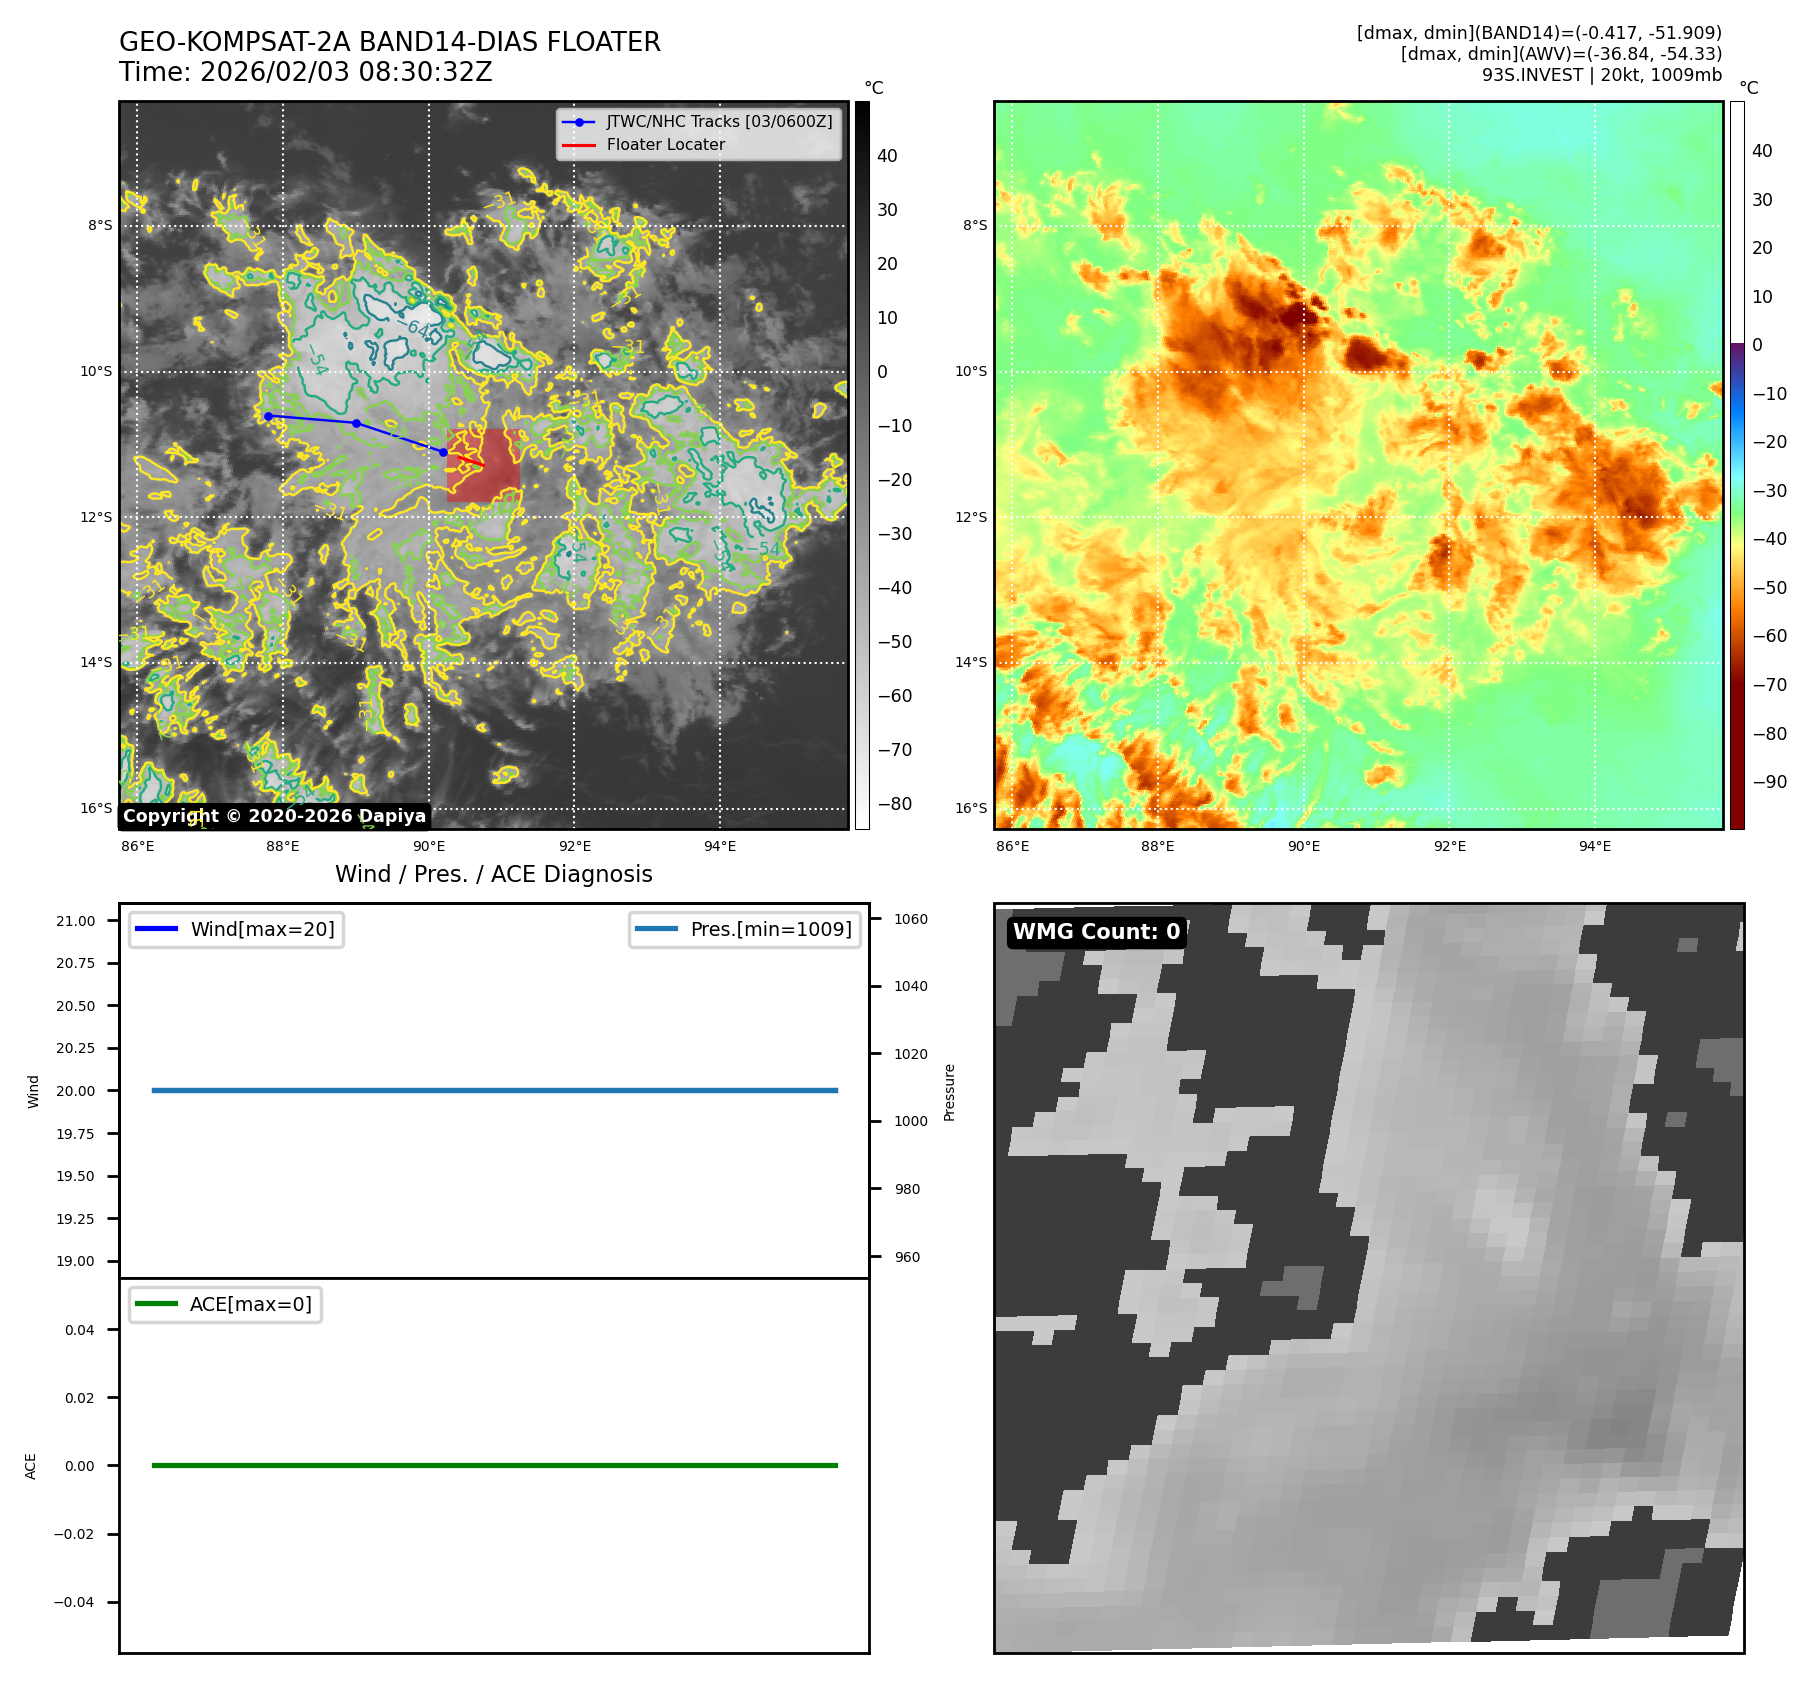Viewport: 1813px width, 1690px height.
Task: Click the WMG Count: 0 badge
Action: 1096,932
